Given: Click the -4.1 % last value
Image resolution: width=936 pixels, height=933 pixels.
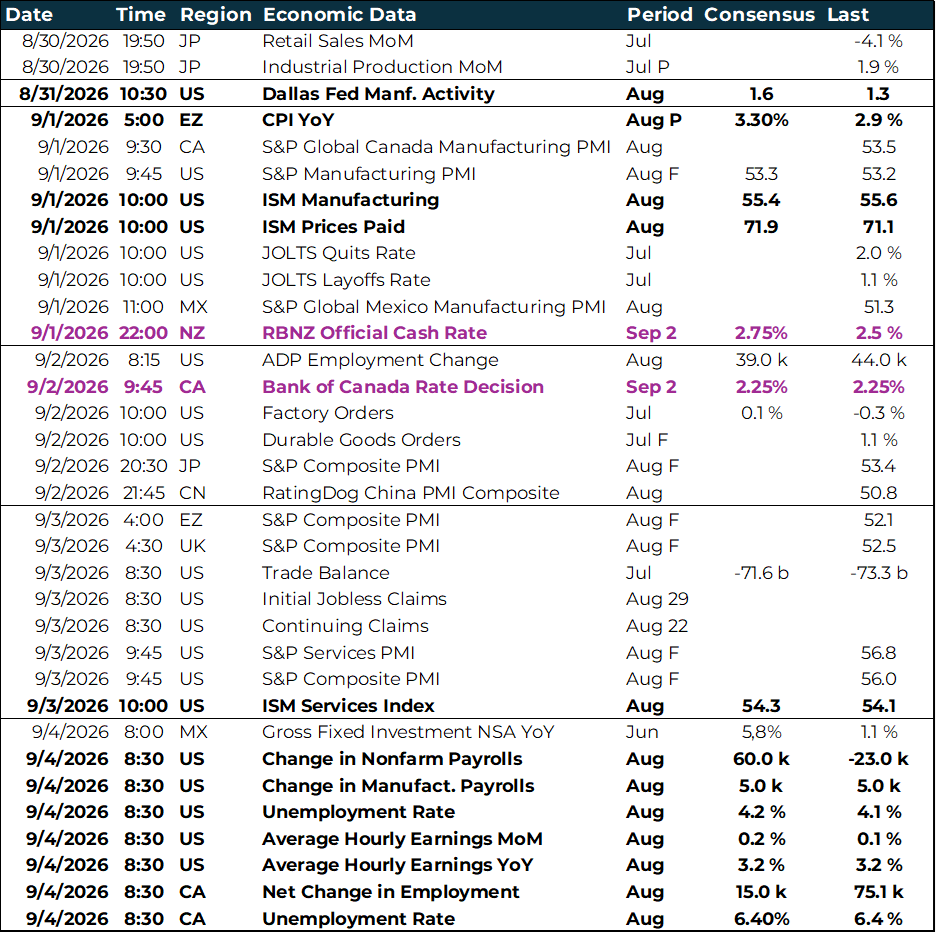Looking at the screenshot, I should click(x=879, y=41).
